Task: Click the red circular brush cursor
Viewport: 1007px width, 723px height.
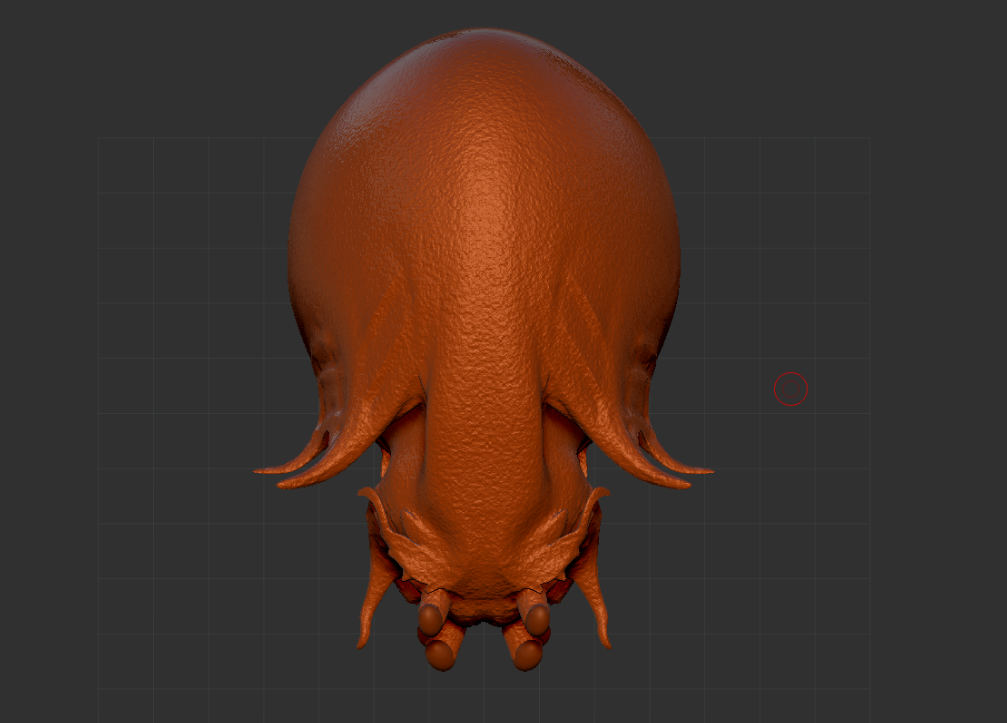Action: coord(790,389)
